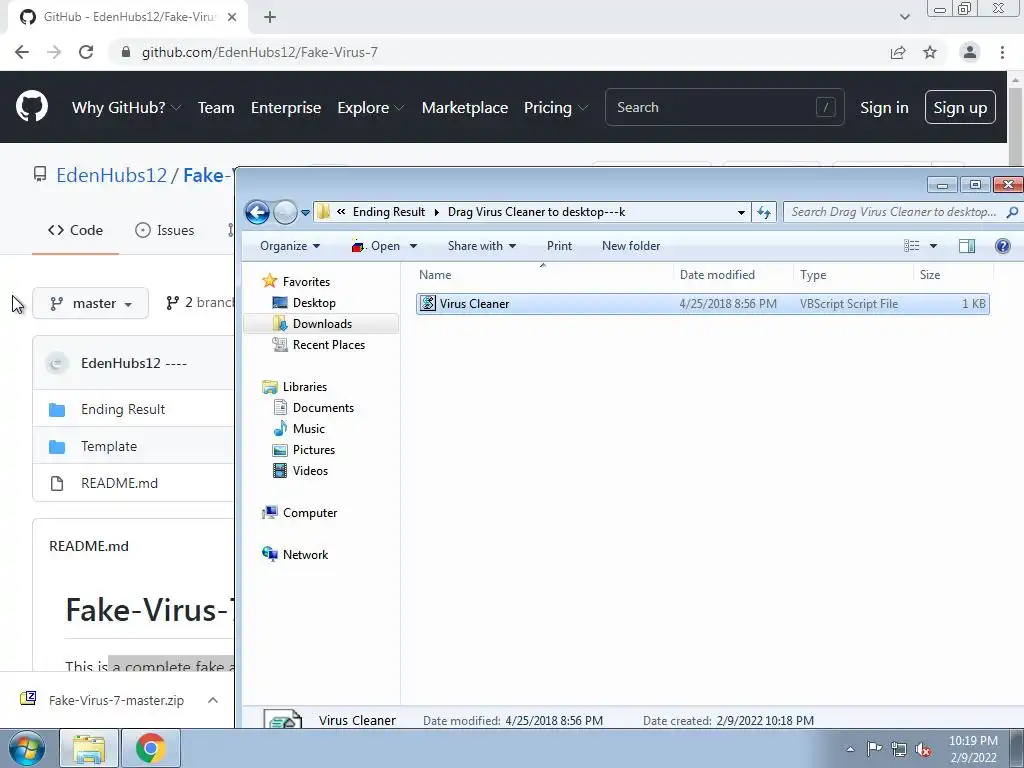Click Sign in on GitHub
The width and height of the screenshot is (1024, 768).
pos(884,108)
